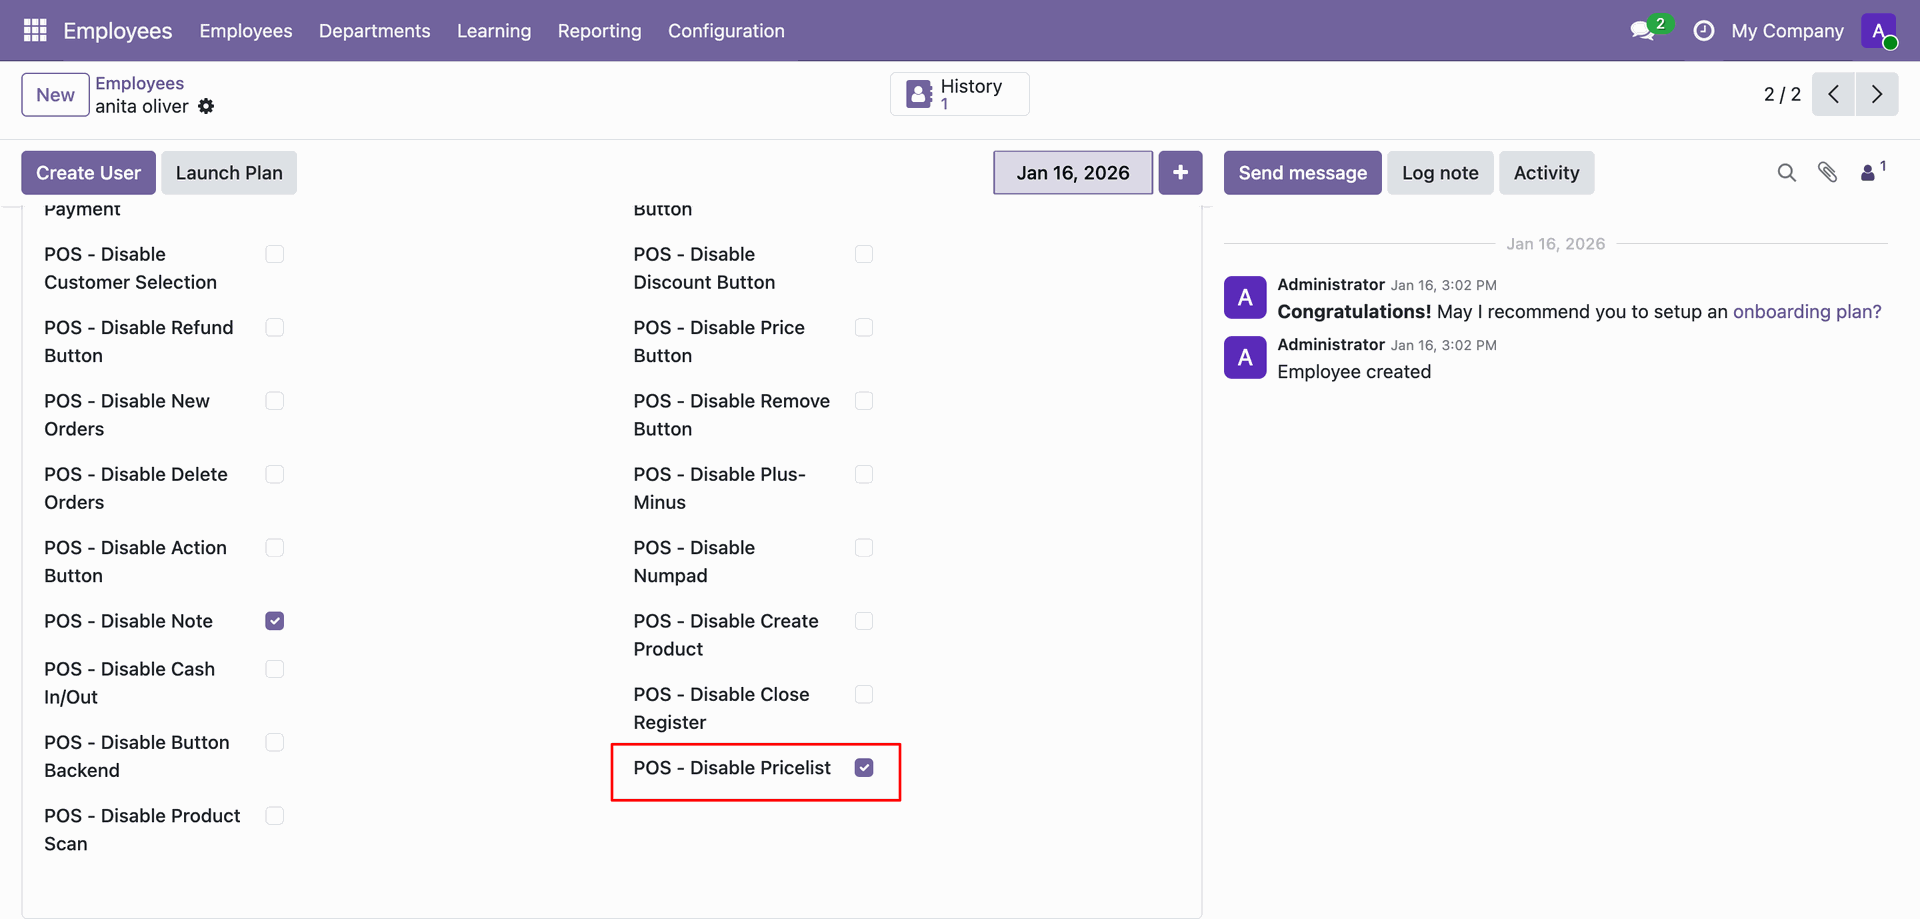
Task: Open the Reporting menu
Action: point(599,31)
